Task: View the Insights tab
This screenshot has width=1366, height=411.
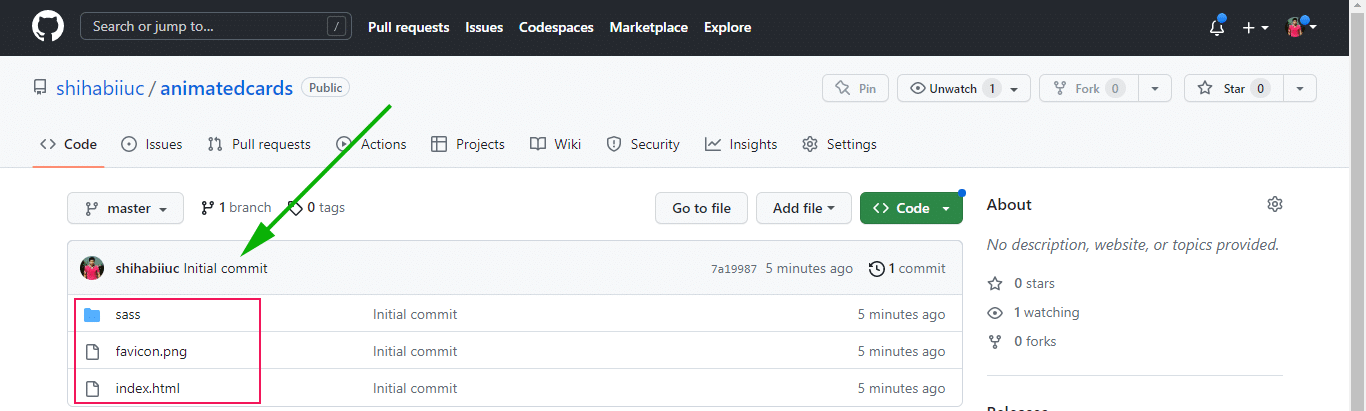Action: pos(741,144)
